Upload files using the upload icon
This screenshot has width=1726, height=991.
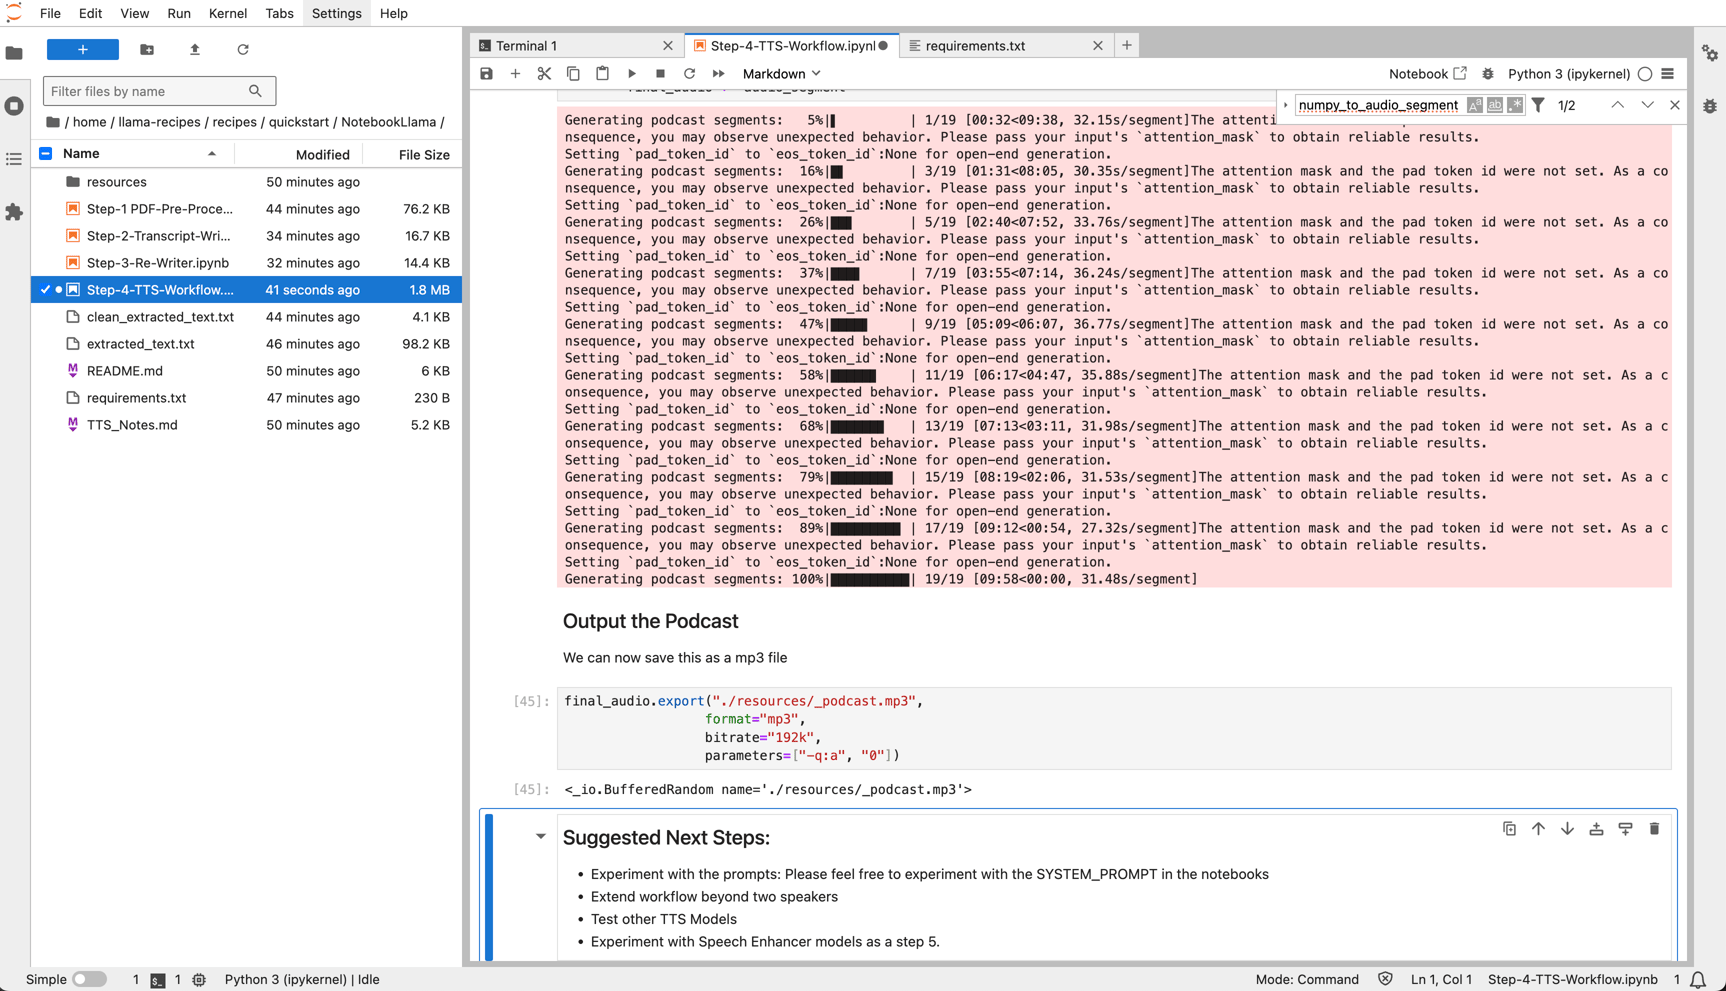pos(195,49)
